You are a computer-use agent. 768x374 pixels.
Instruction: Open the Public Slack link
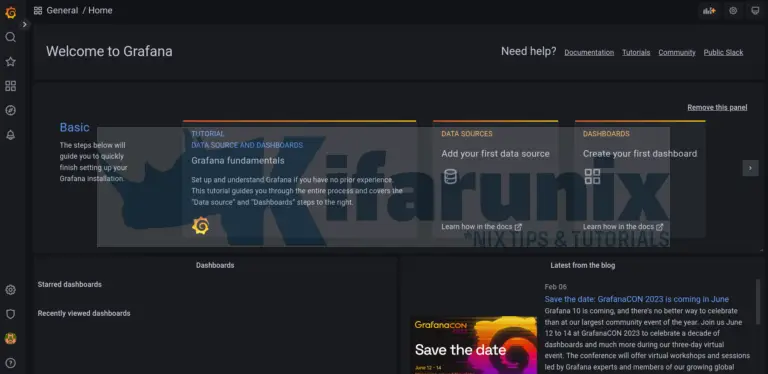click(x=723, y=52)
